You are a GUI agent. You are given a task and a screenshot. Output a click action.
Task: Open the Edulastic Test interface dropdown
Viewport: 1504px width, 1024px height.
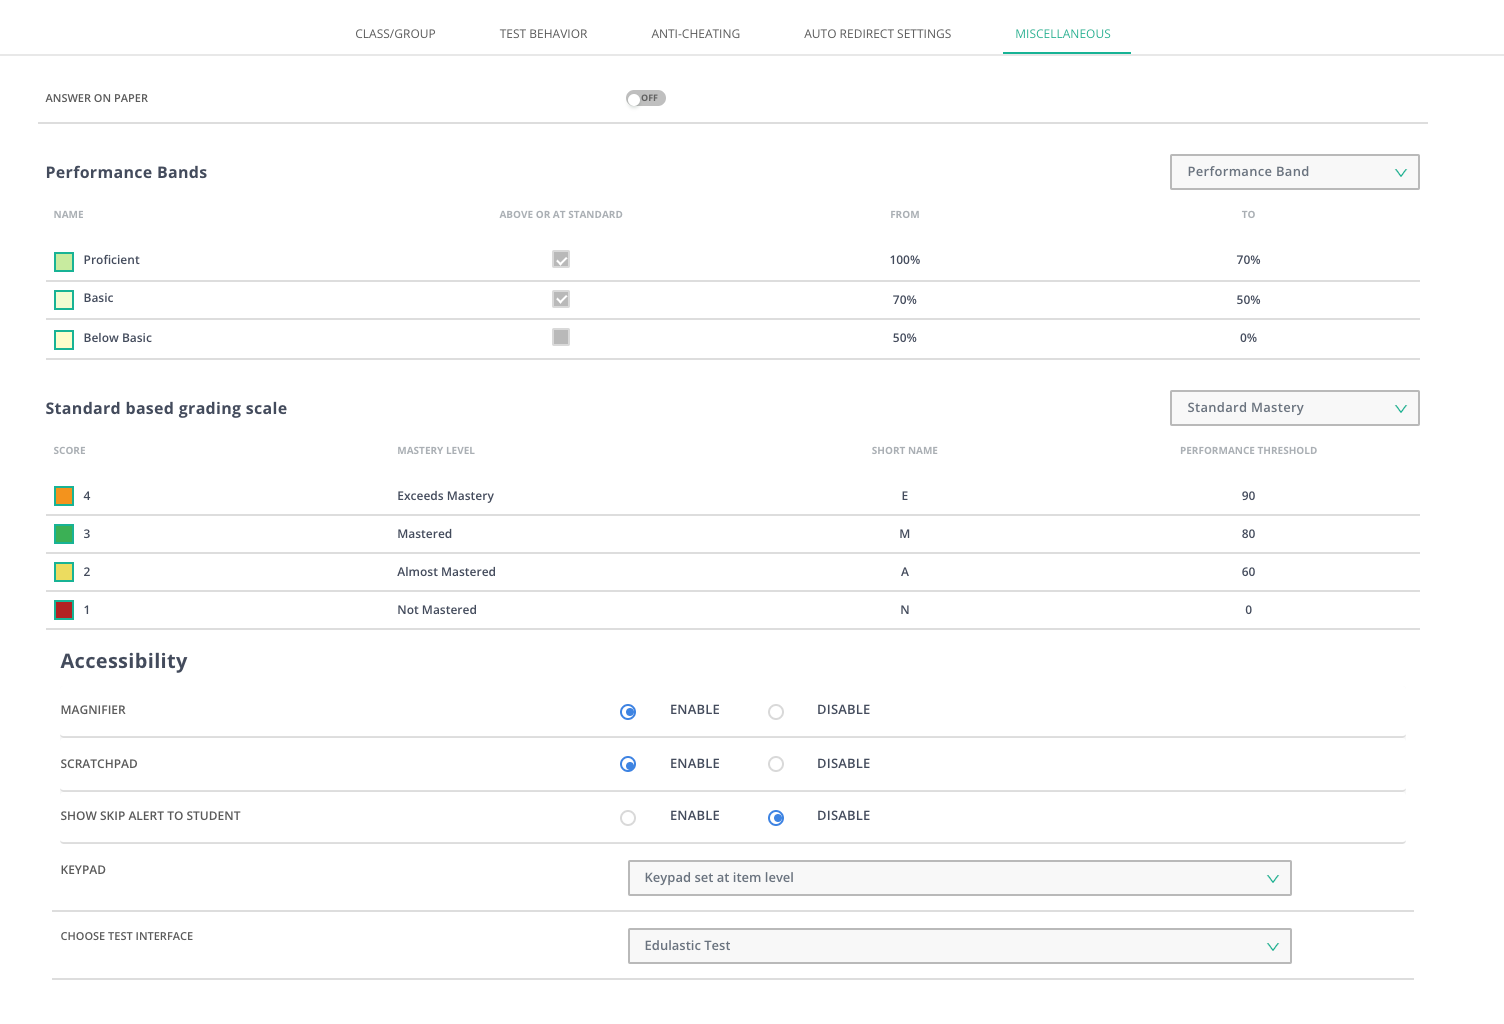click(x=960, y=946)
